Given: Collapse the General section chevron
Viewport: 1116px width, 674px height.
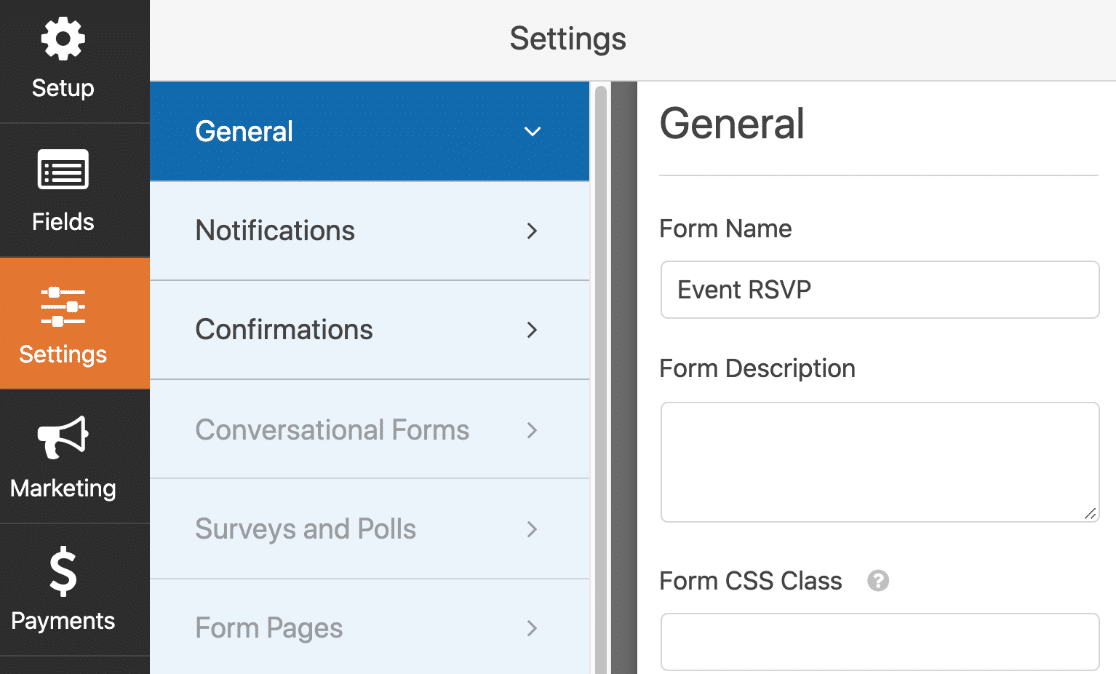Looking at the screenshot, I should (x=532, y=132).
